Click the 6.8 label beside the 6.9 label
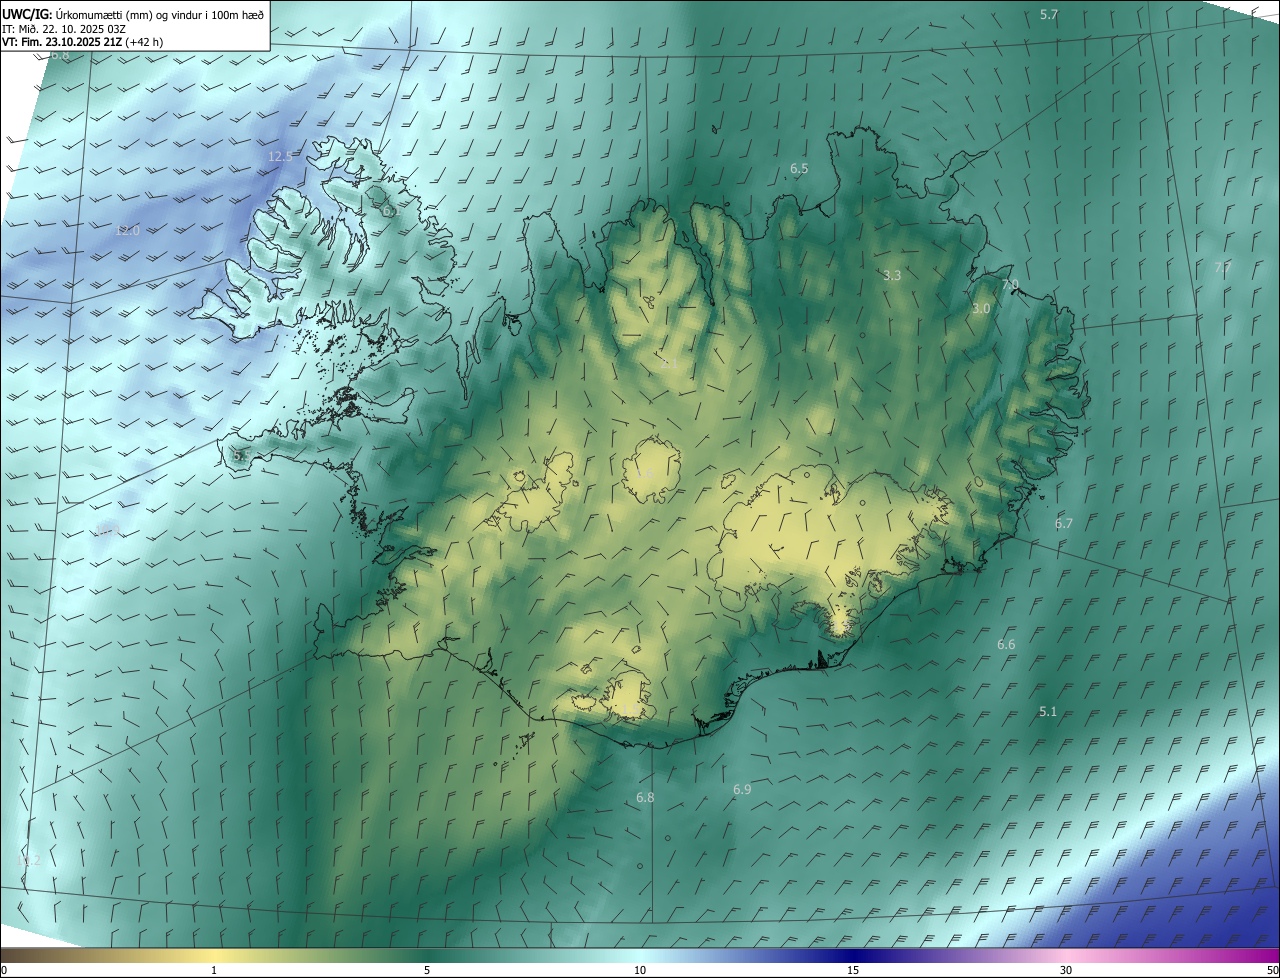 645,797
